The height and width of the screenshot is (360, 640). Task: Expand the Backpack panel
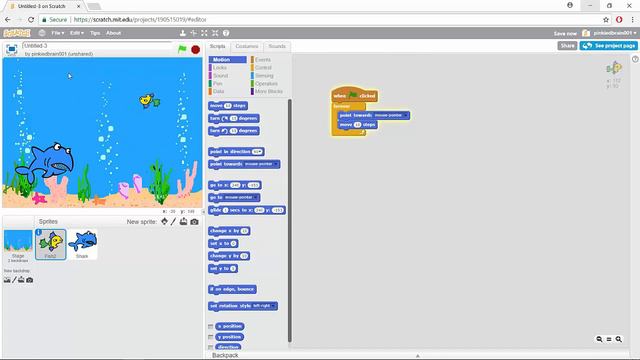point(418,356)
